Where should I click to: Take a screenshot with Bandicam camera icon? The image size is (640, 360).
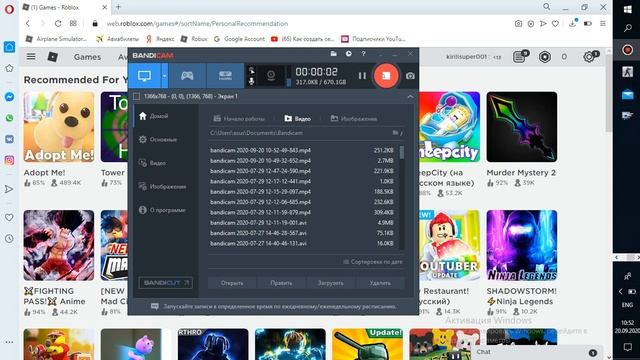pyautogui.click(x=410, y=76)
